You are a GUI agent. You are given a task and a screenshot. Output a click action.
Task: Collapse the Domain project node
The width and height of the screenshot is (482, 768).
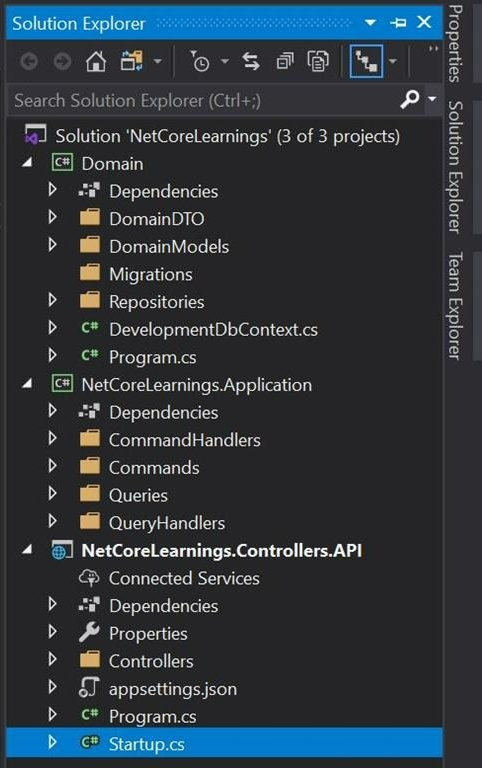27,162
